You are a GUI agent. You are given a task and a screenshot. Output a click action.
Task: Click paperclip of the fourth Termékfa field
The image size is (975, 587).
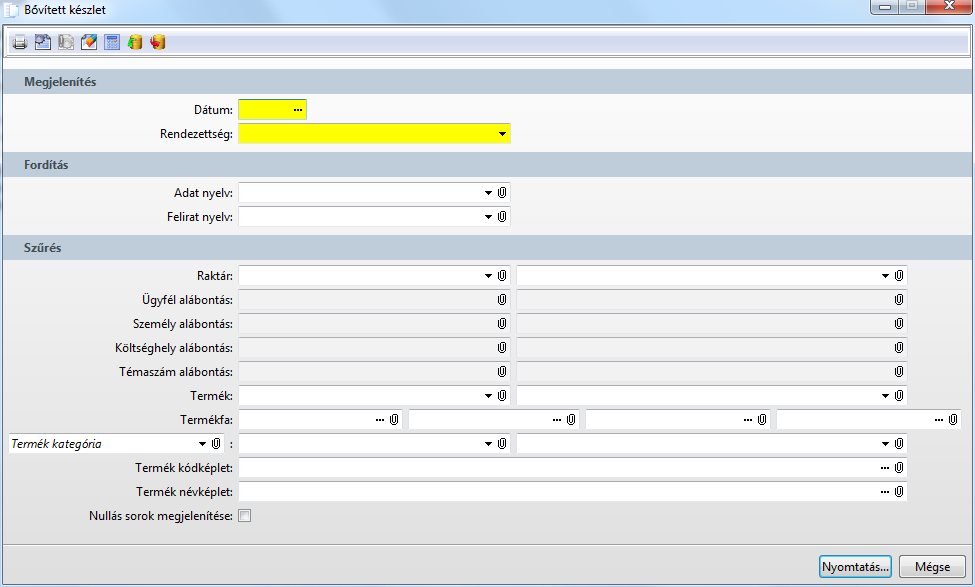[953, 420]
